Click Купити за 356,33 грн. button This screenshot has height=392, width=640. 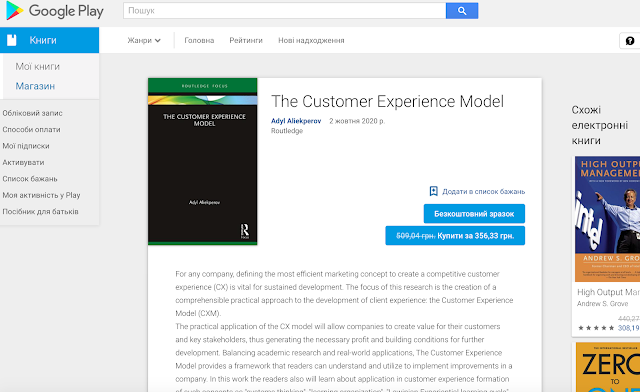[x=455, y=236]
